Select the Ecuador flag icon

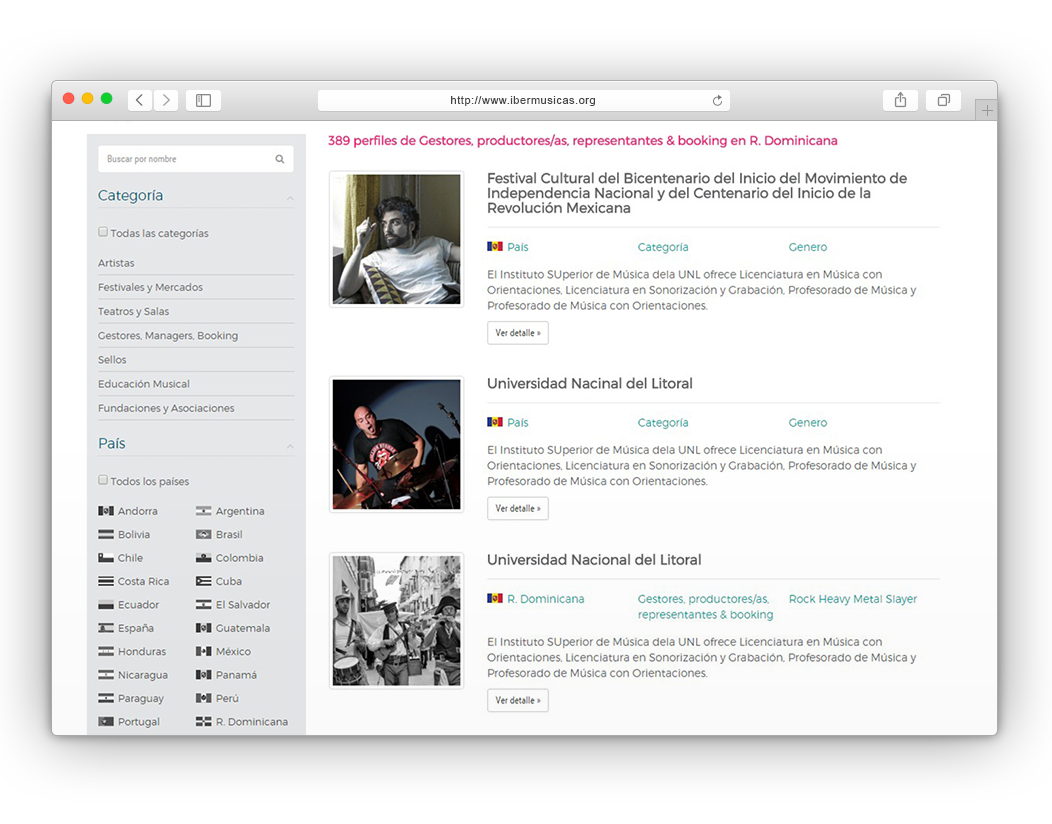(106, 605)
